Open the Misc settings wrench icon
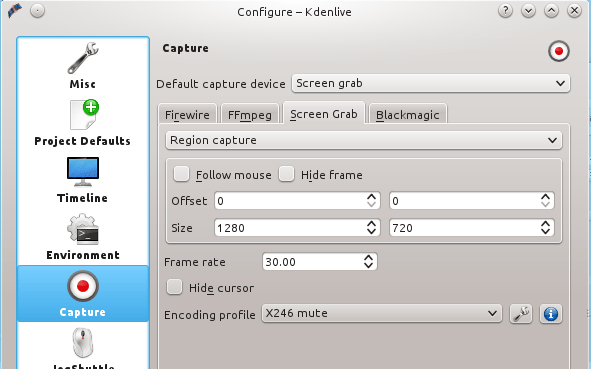The height and width of the screenshot is (369, 591). pos(83,58)
